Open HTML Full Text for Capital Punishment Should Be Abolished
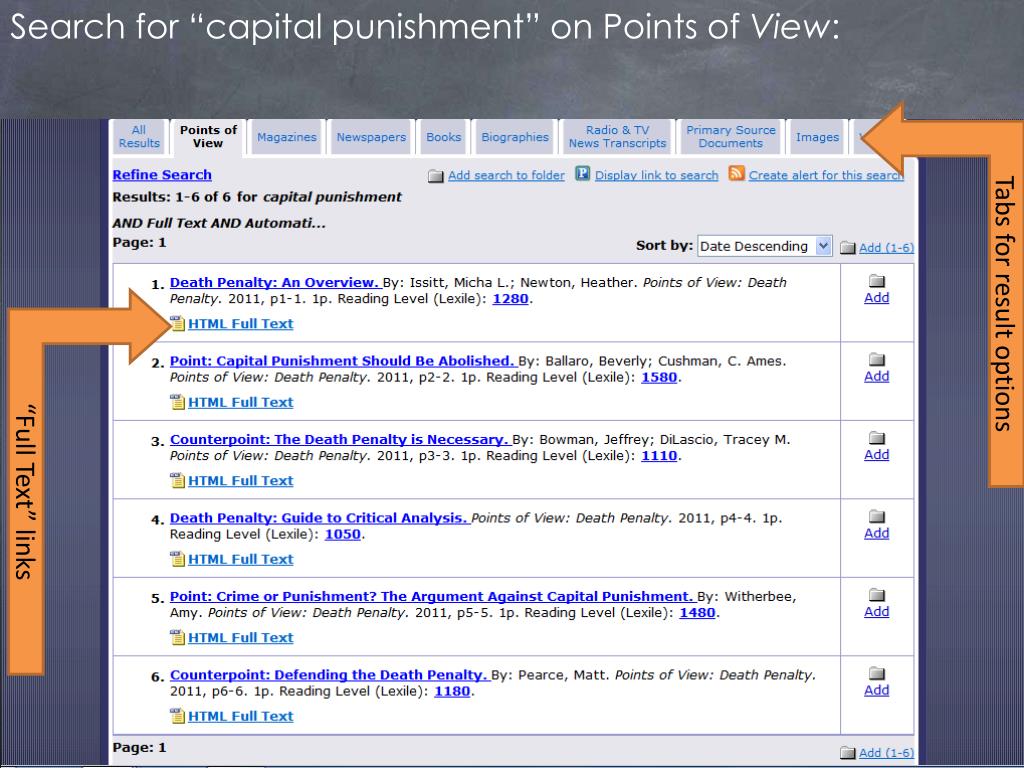The width and height of the screenshot is (1024, 768). click(240, 402)
